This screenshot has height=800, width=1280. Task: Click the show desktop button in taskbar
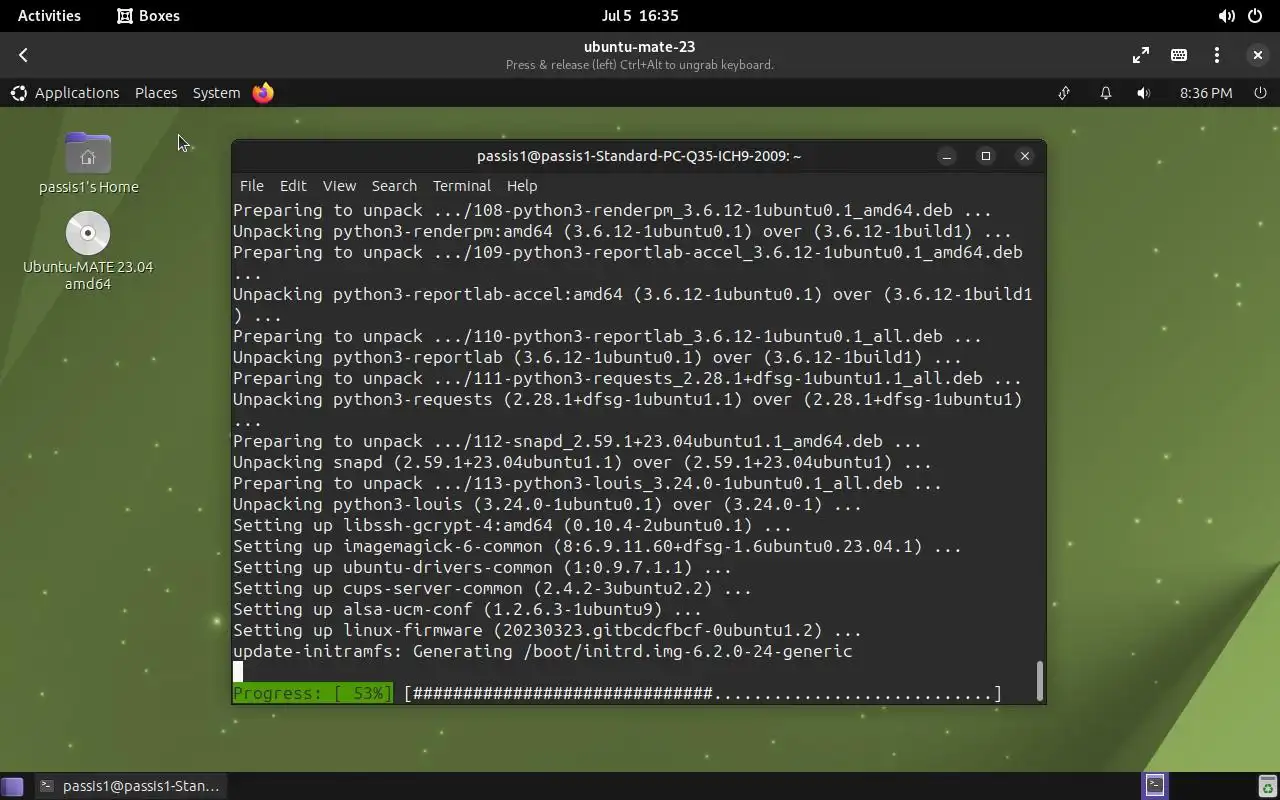coord(12,786)
